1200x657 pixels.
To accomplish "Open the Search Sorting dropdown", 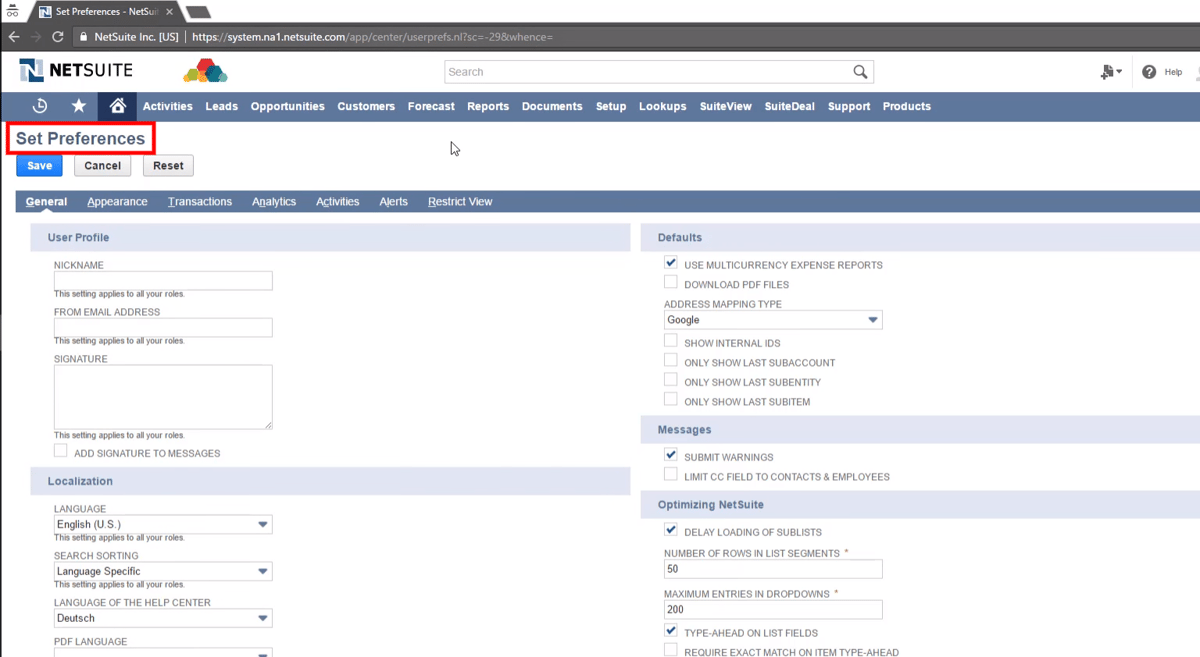I will coord(262,571).
